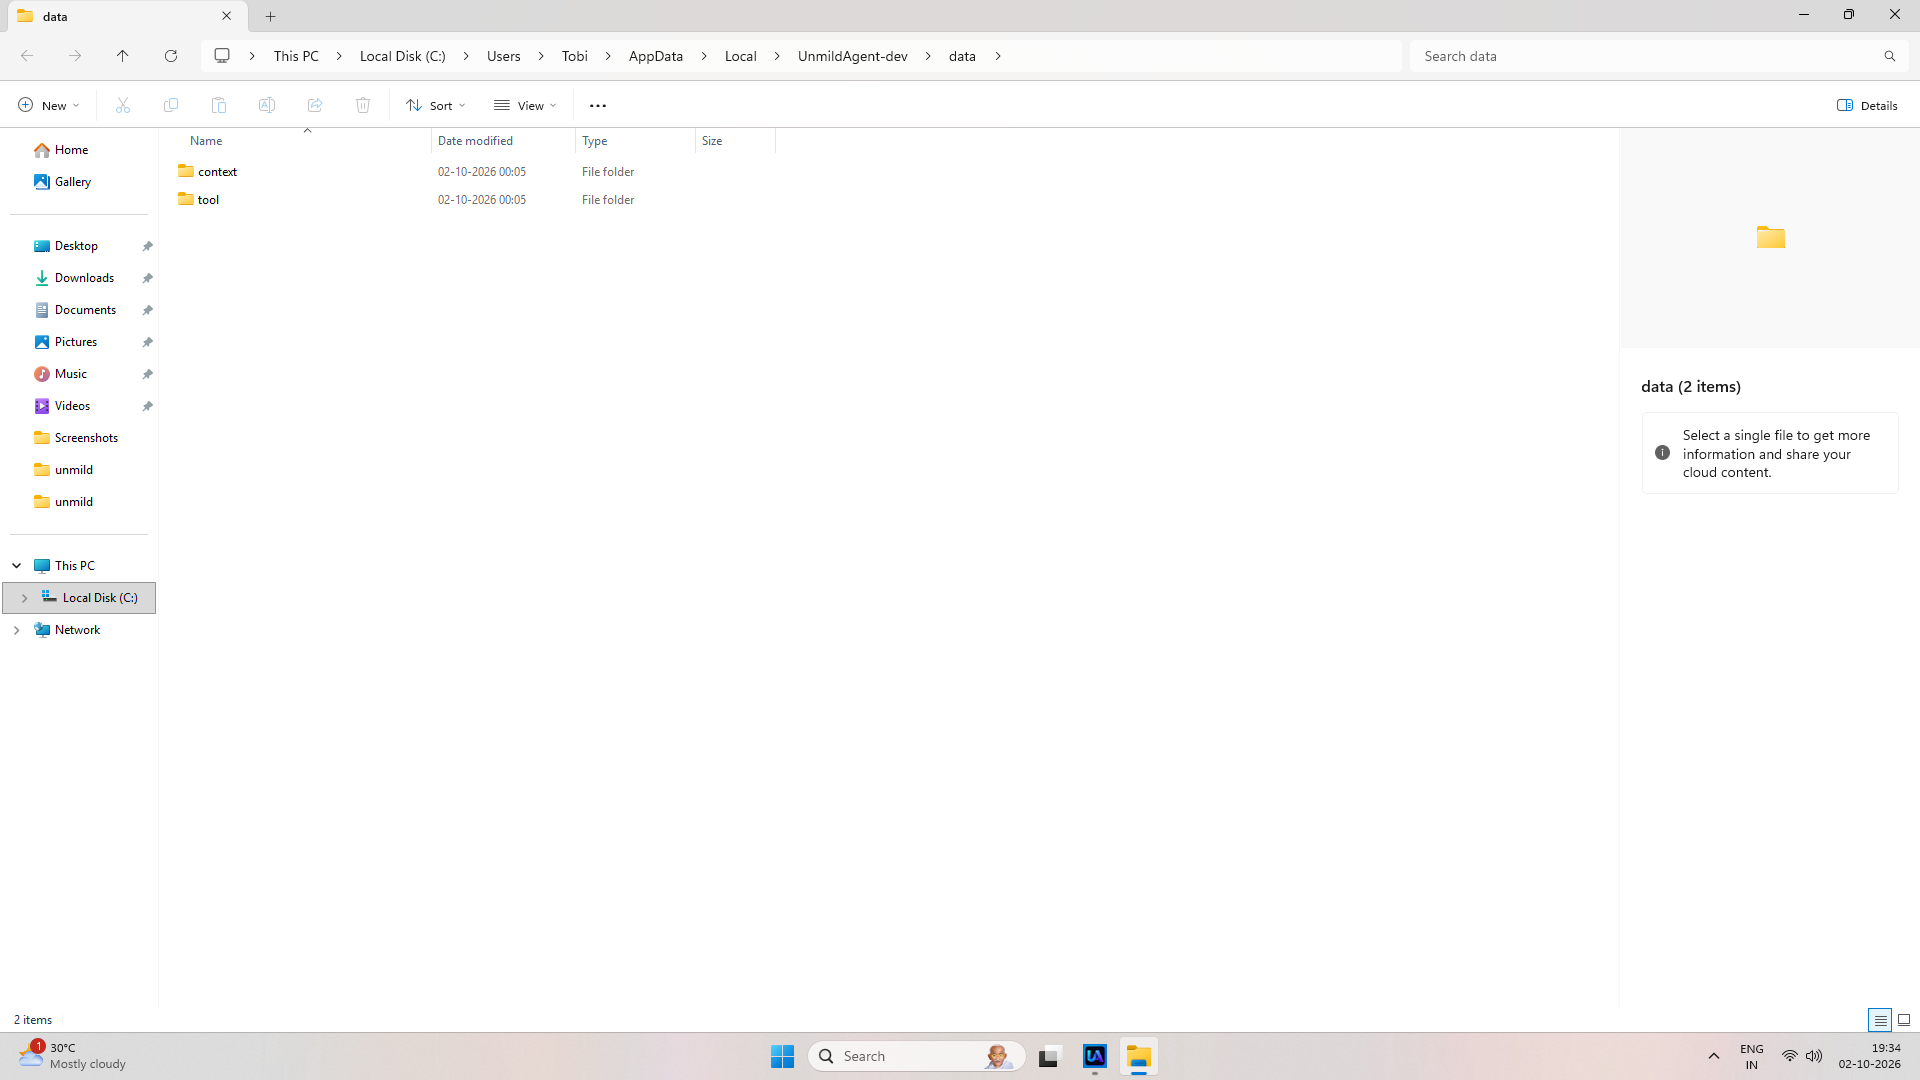Screen dimensions: 1920x1080
Task: Click the search magnifier icon
Action: click(1890, 56)
